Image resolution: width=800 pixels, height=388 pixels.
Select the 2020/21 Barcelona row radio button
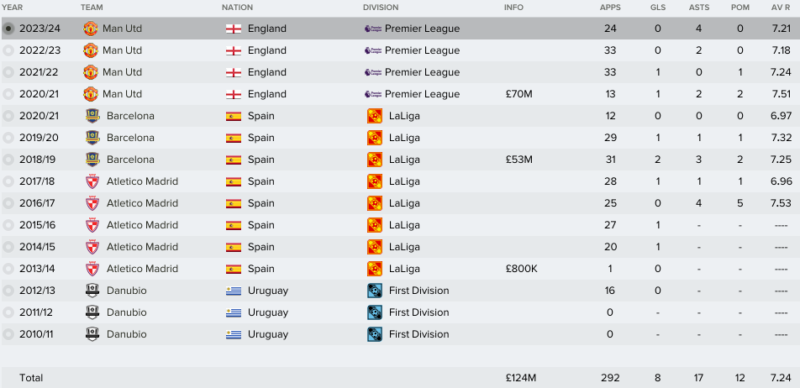(x=8, y=116)
